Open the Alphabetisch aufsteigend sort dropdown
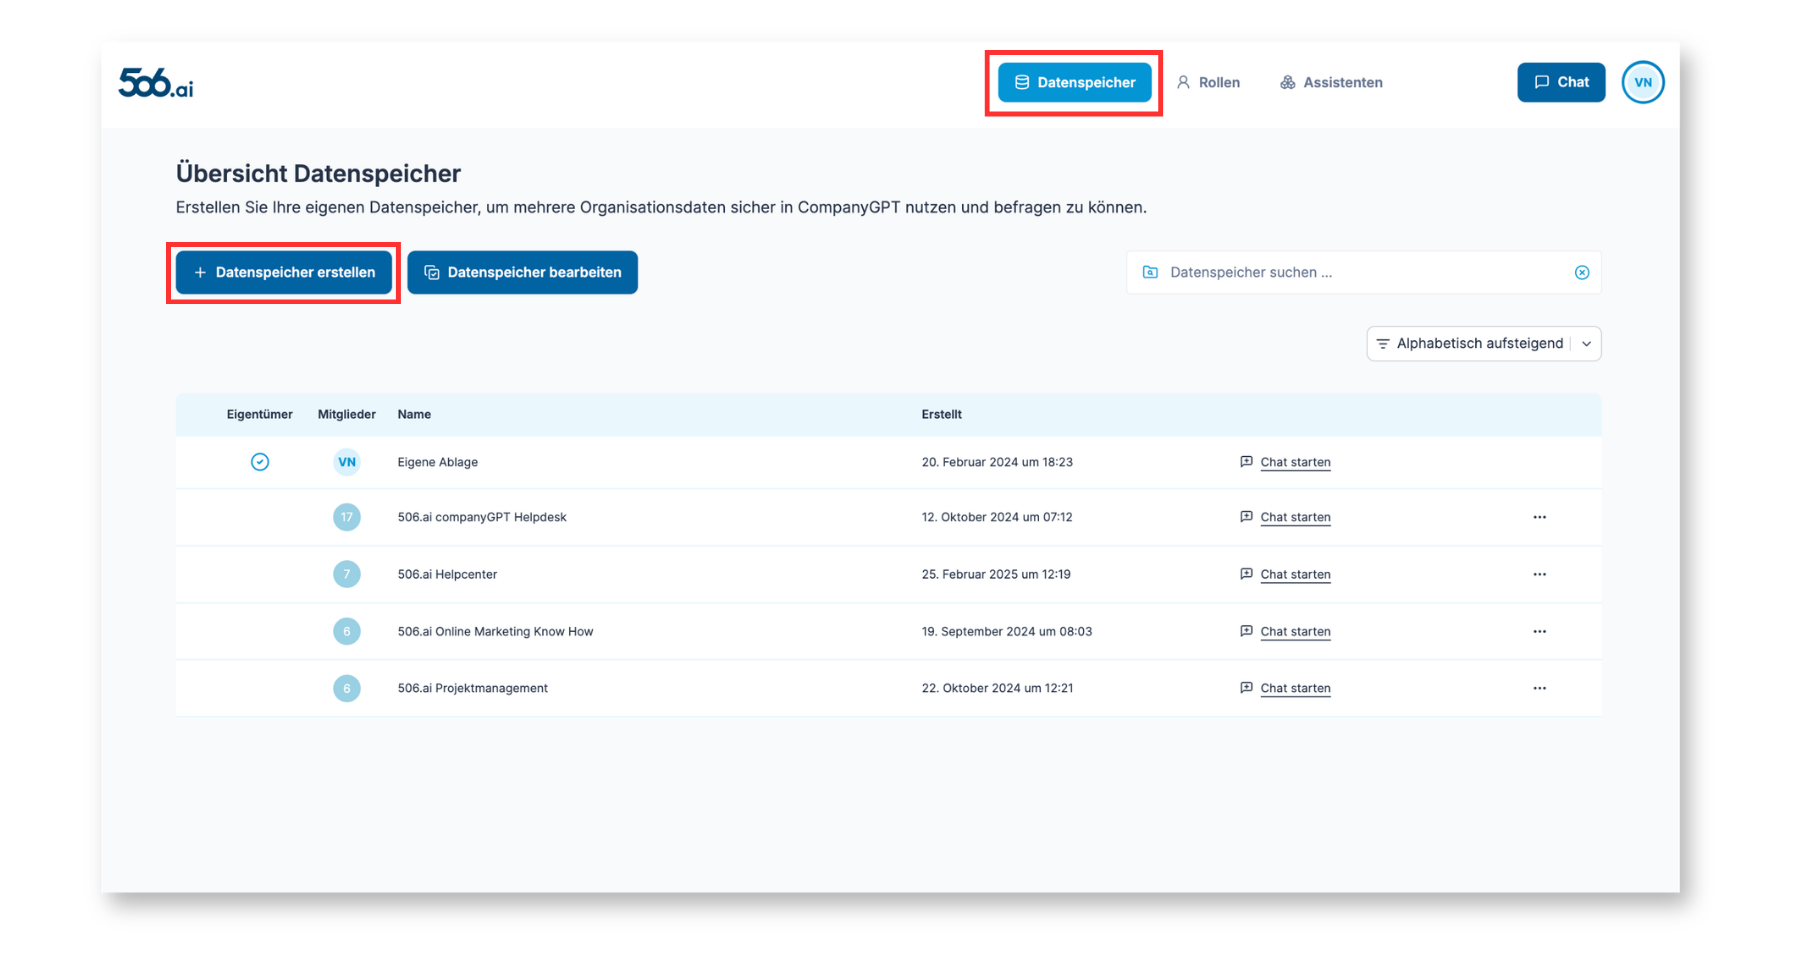The width and height of the screenshot is (1800, 960). point(1484,343)
